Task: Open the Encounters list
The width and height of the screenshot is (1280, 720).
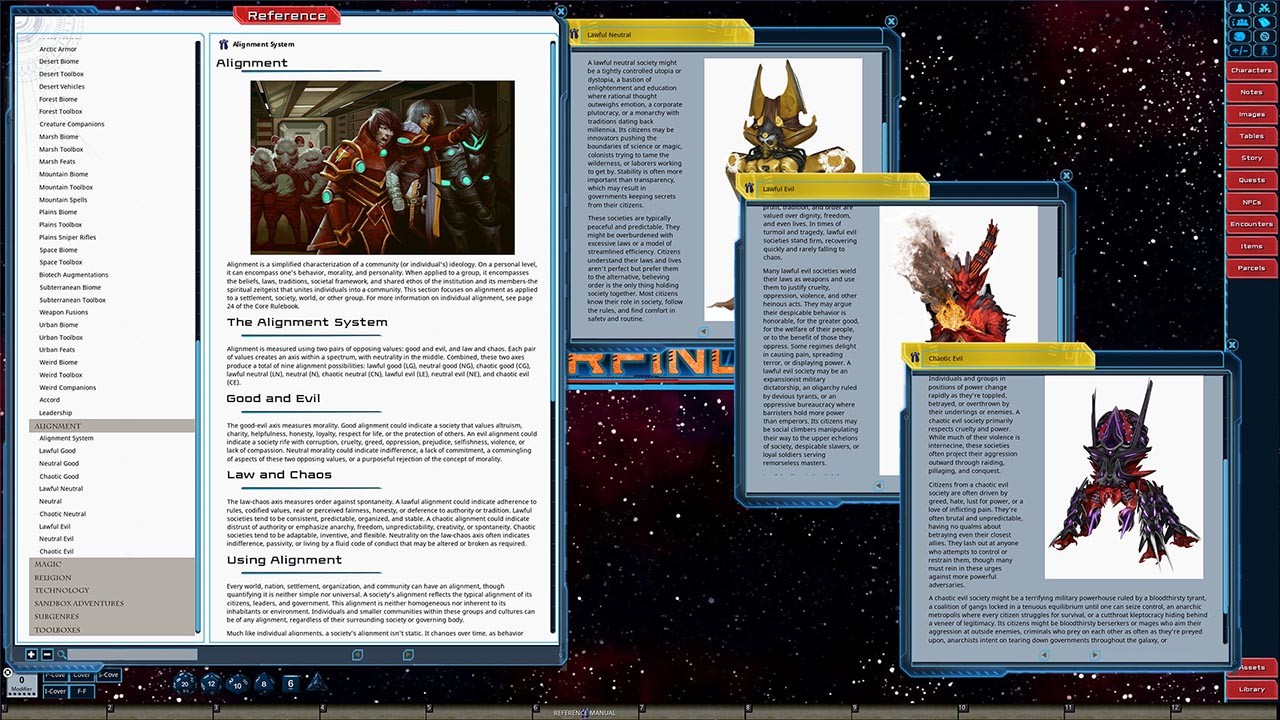Action: click(1251, 224)
